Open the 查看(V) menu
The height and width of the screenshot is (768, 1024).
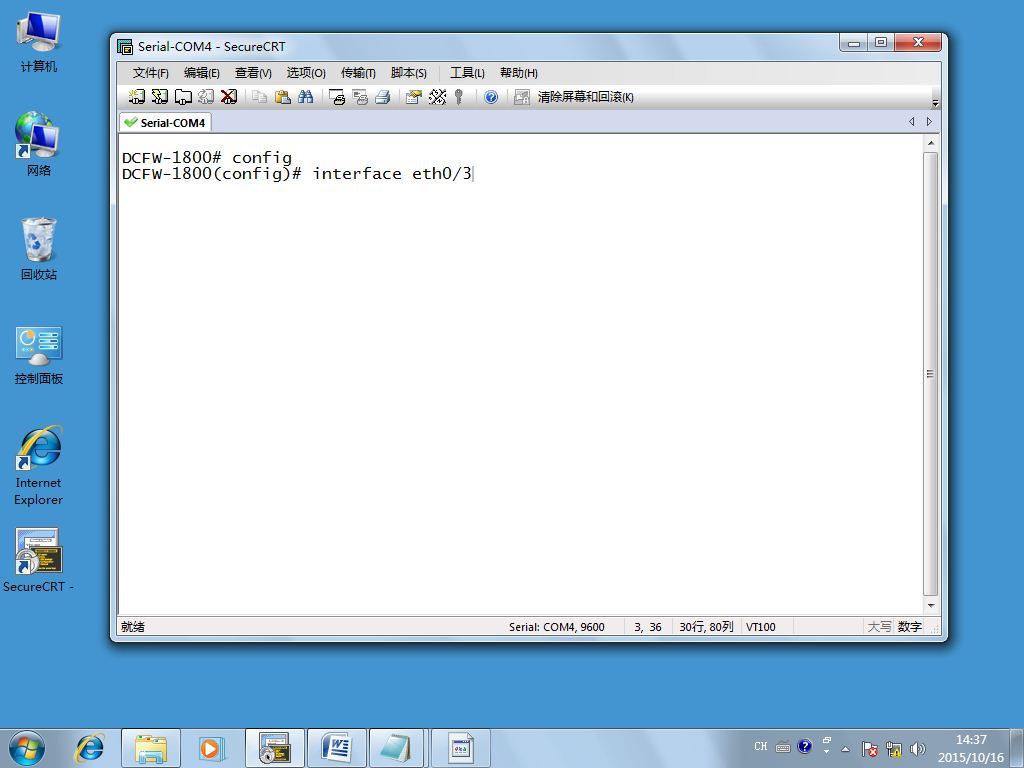coord(253,72)
